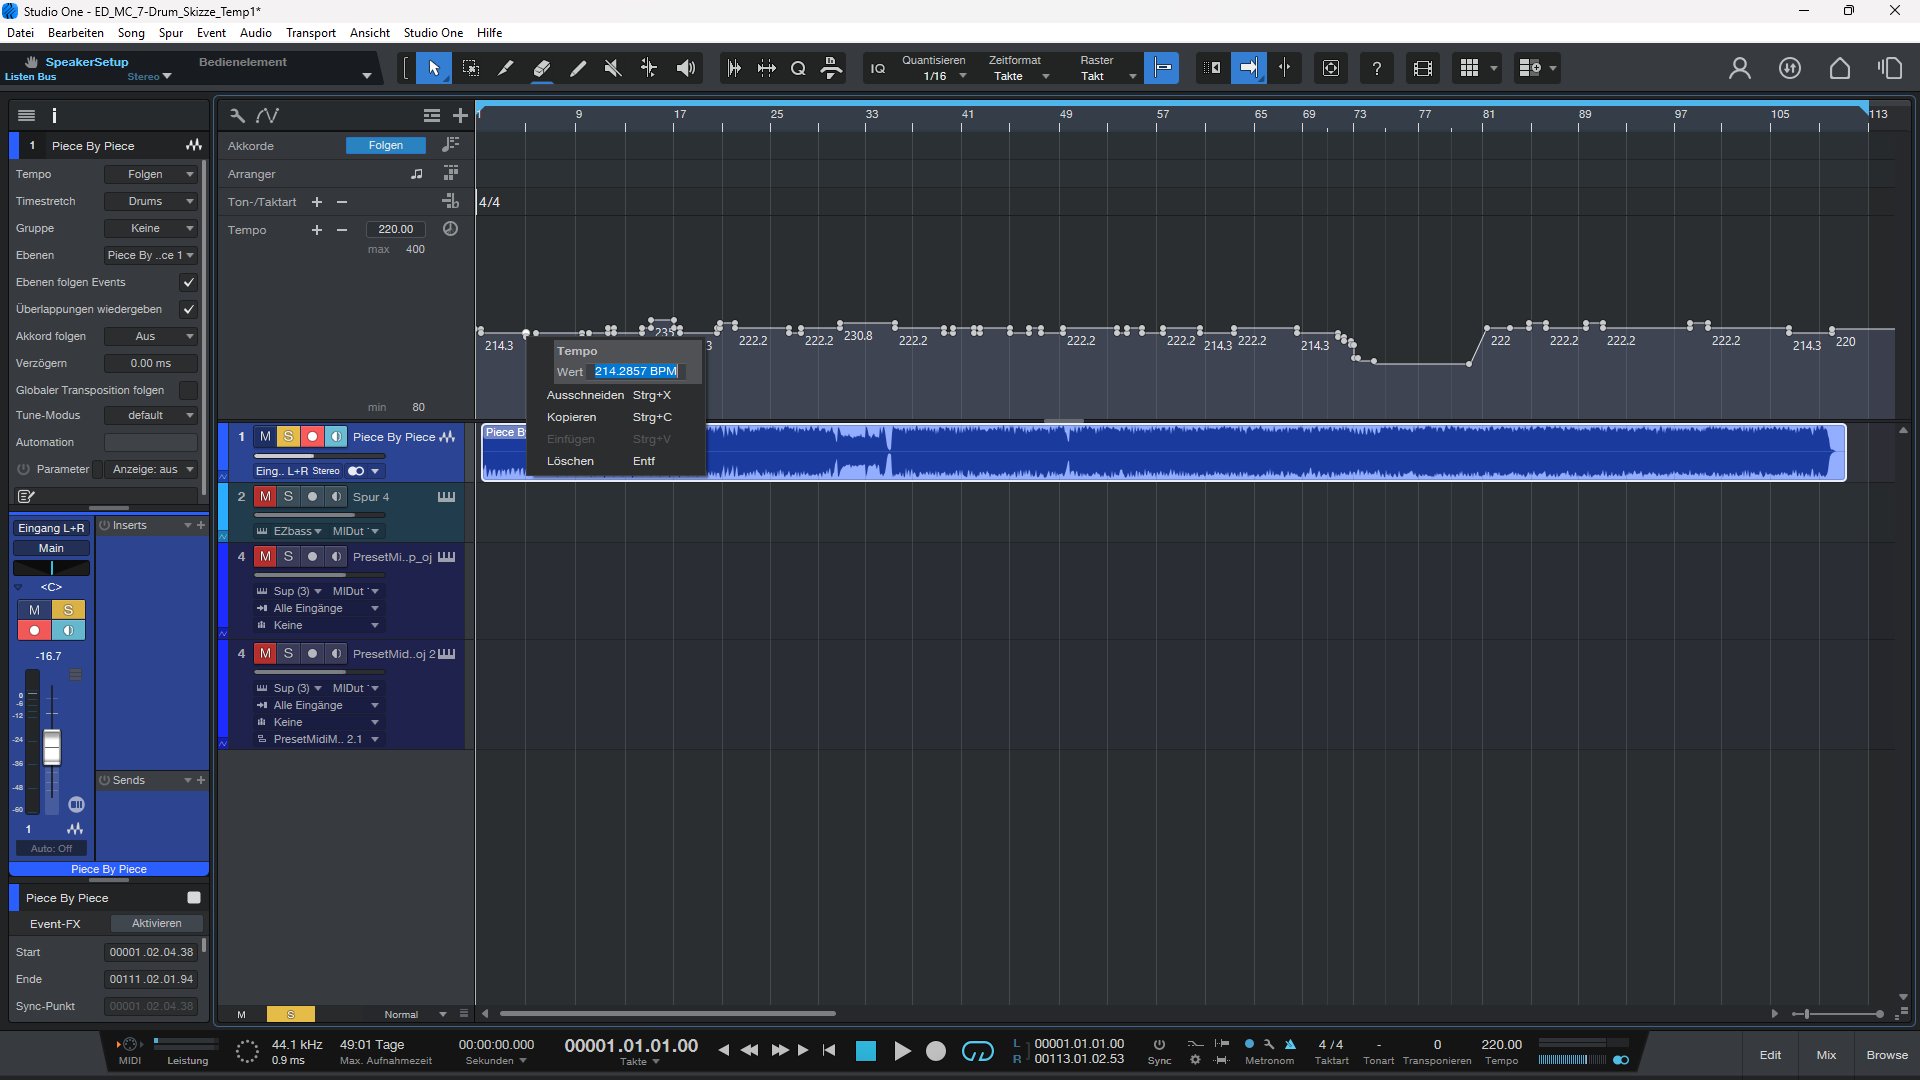Image resolution: width=1920 pixels, height=1080 pixels.
Task: Click the channel volume fader
Action: 52,746
